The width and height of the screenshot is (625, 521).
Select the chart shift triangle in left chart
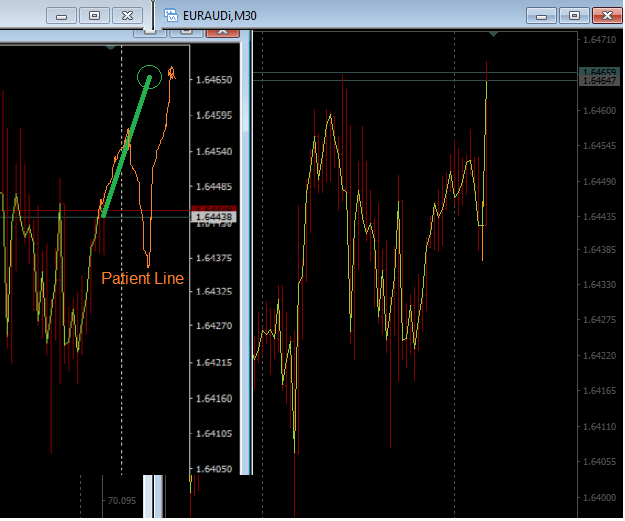(x=110, y=47)
